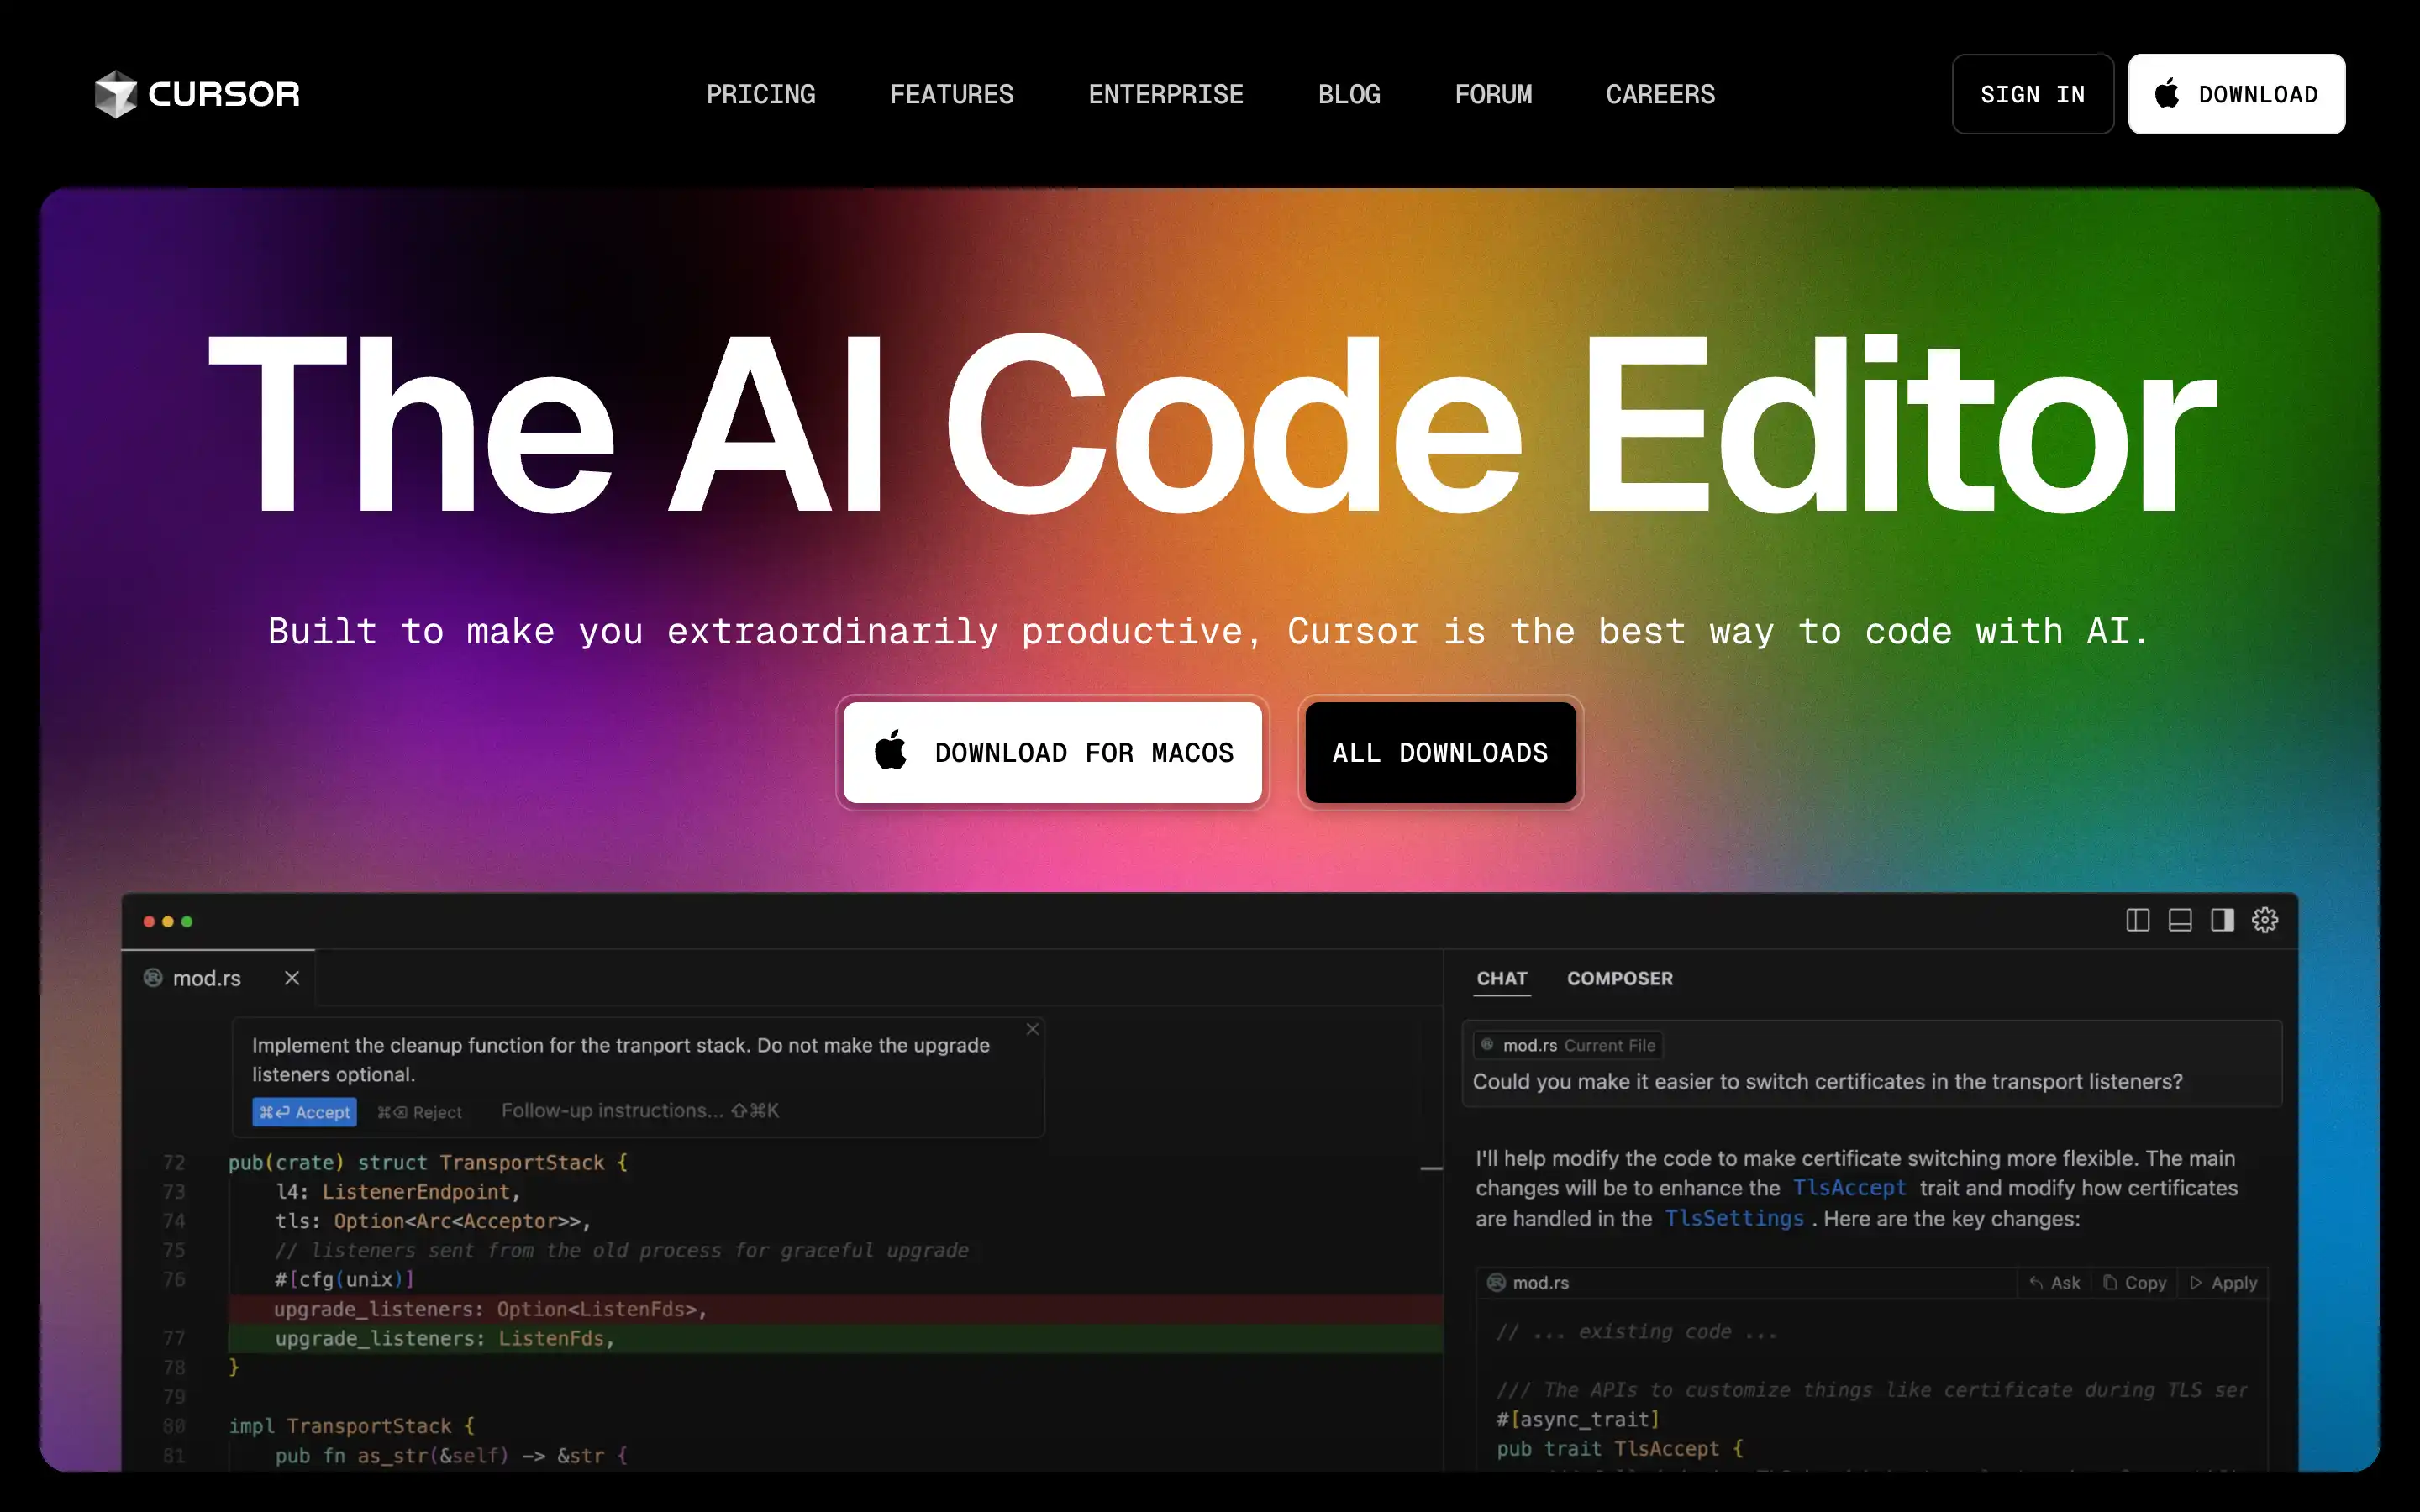Click the TlsSettings code reference in chat
2420x1512 pixels.
(x=1734, y=1218)
